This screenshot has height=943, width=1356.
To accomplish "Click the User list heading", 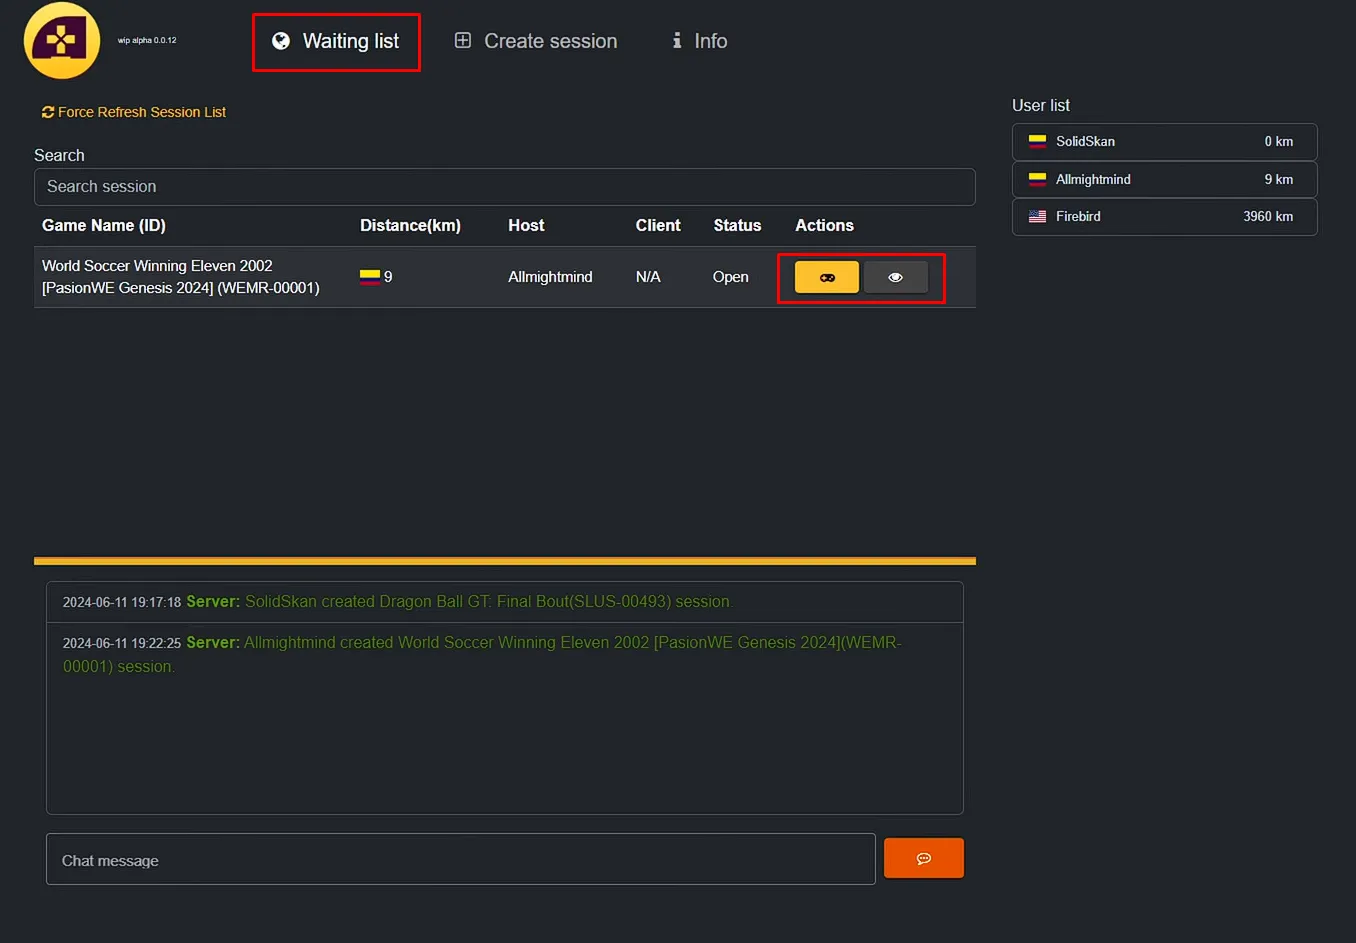I will coord(1041,106).
